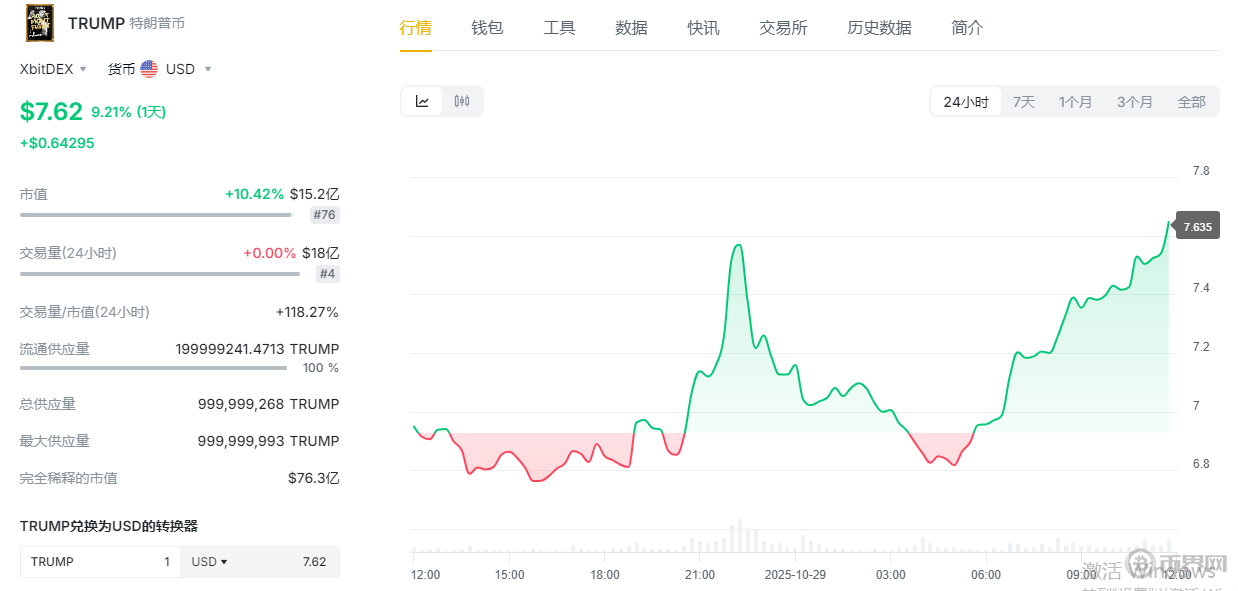1238x591 pixels.
Task: Go to the 快讯 news tab
Action: tap(703, 28)
